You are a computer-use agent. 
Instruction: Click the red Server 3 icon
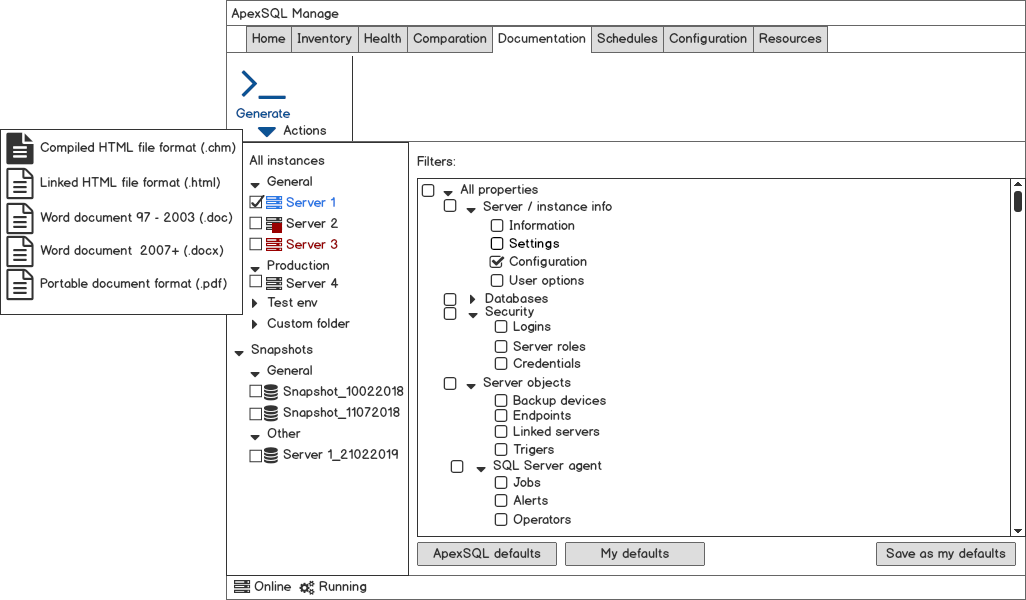click(274, 244)
